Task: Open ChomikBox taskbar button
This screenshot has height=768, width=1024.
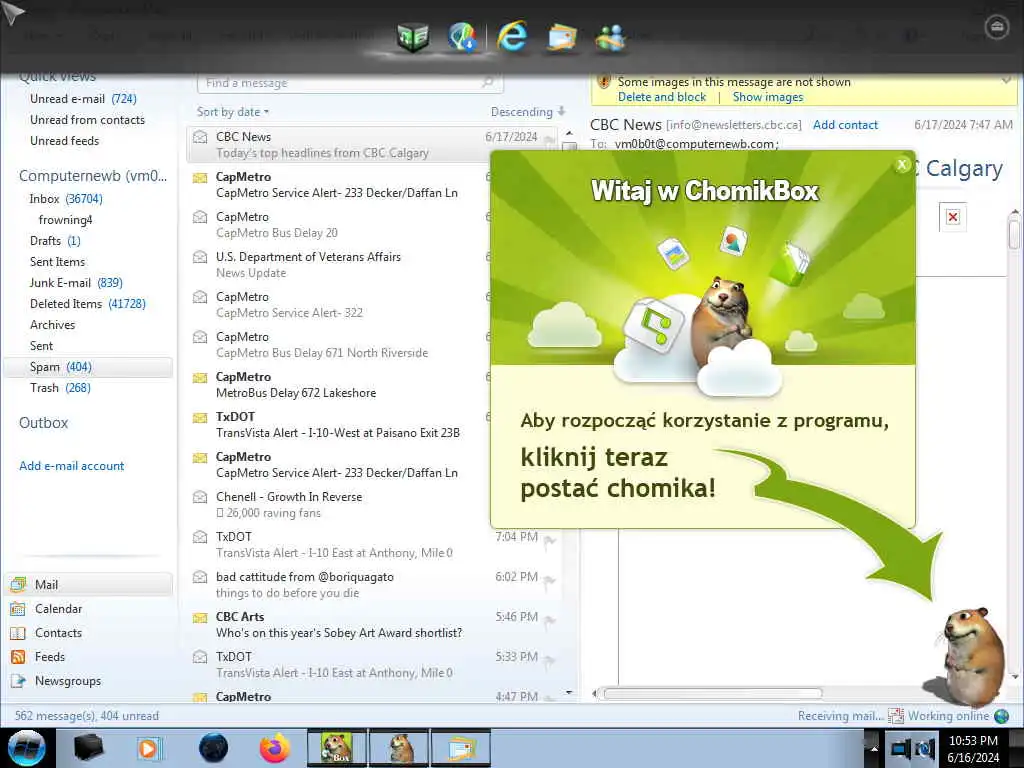Action: [x=337, y=748]
